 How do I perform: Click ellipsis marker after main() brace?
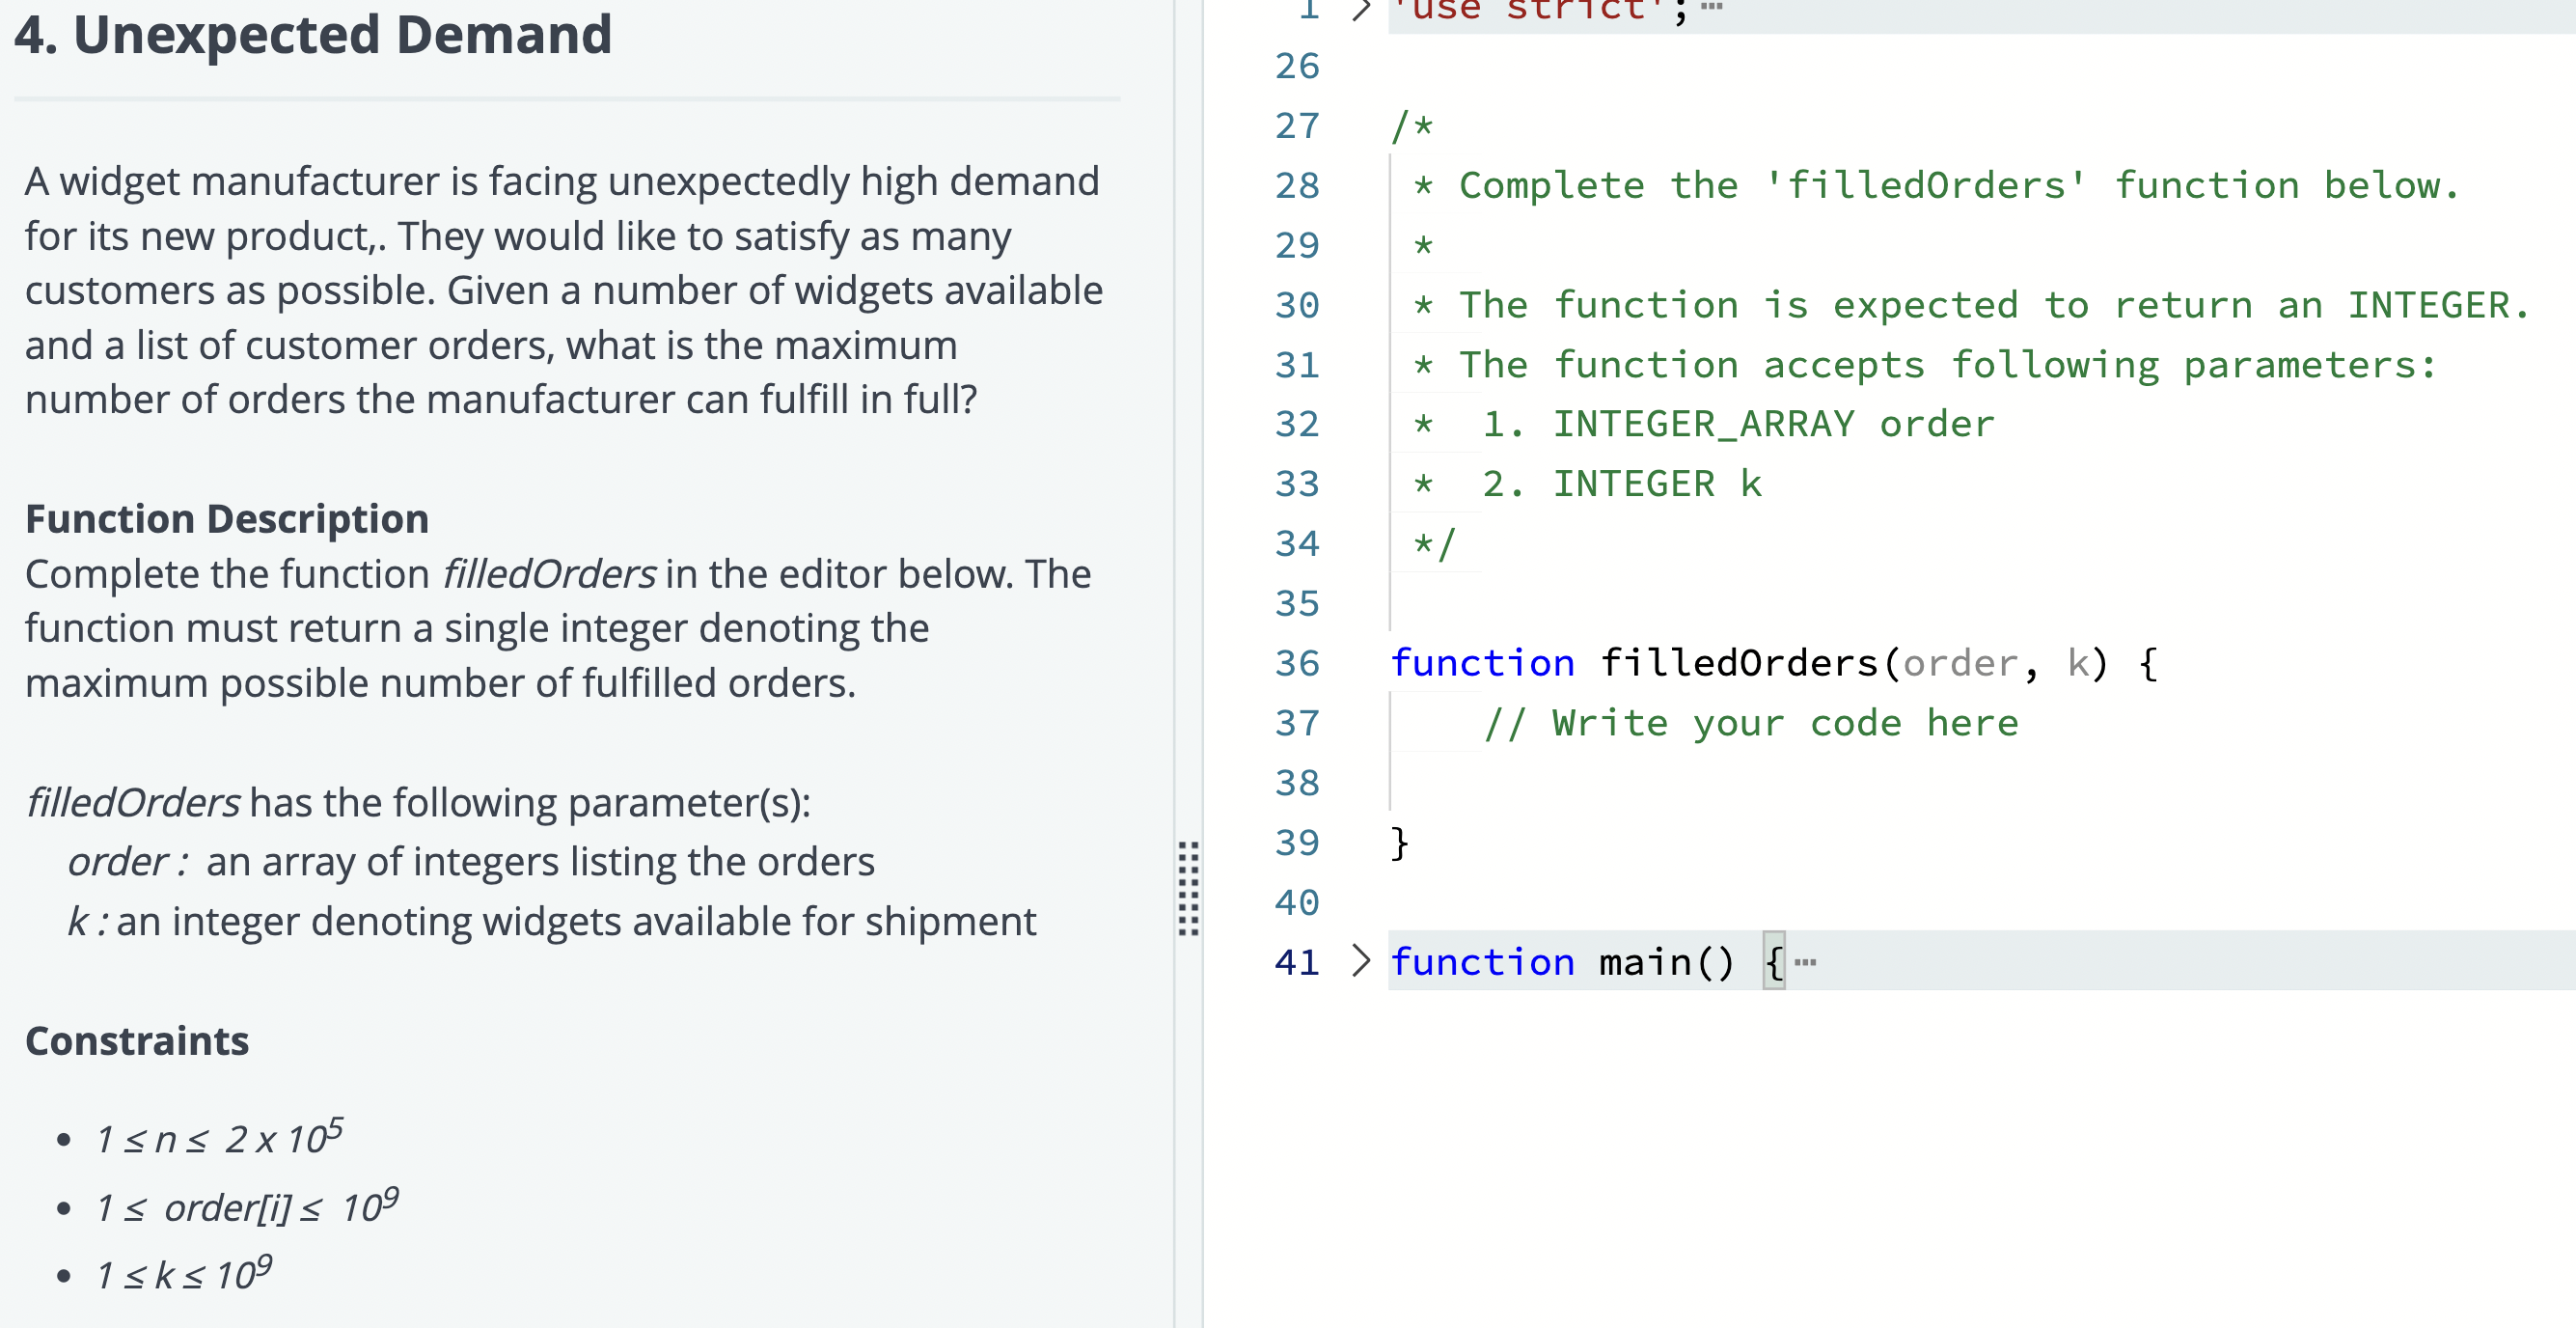pos(1805,962)
